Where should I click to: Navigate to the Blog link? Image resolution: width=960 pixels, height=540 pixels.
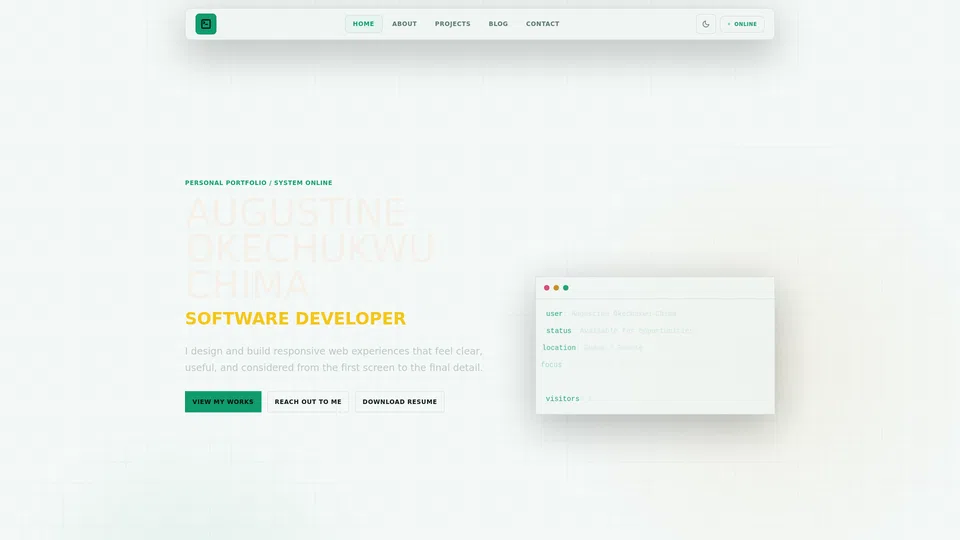[498, 24]
